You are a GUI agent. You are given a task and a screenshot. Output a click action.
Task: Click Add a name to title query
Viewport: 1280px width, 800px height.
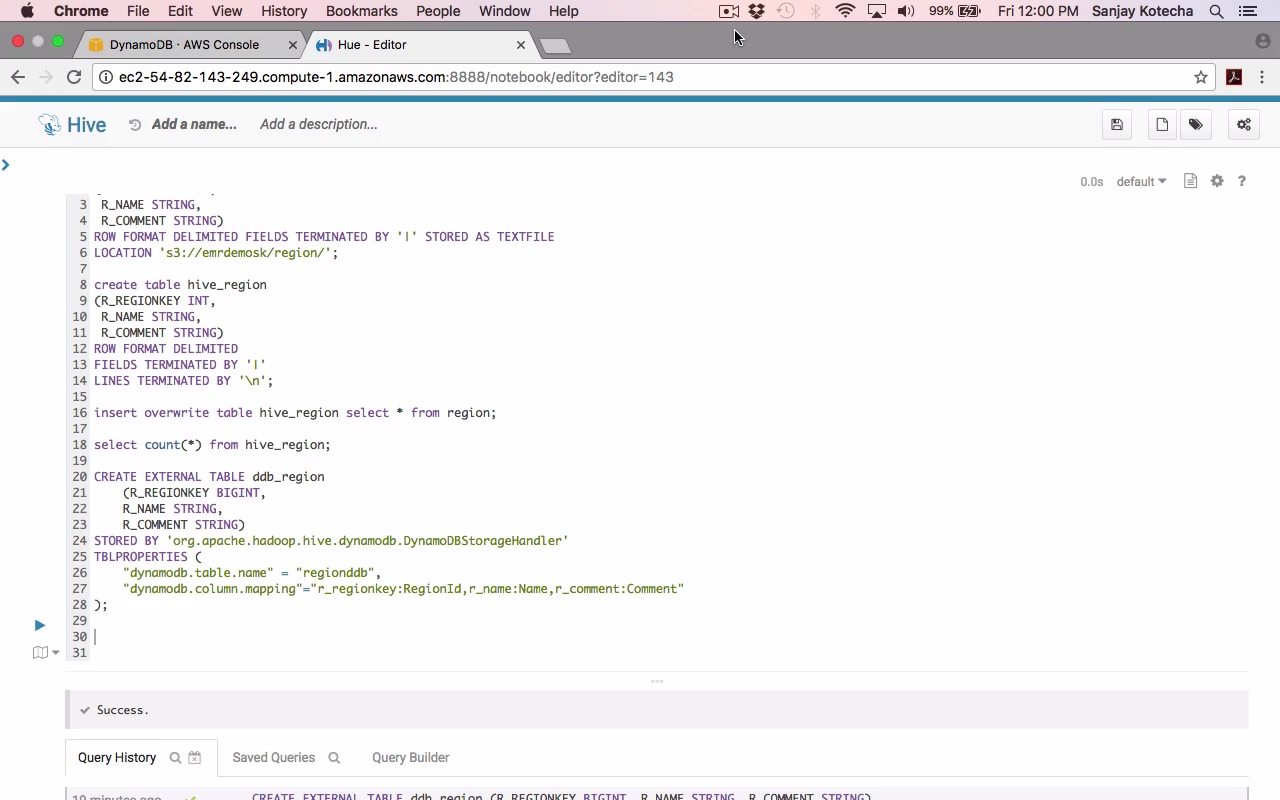point(194,125)
